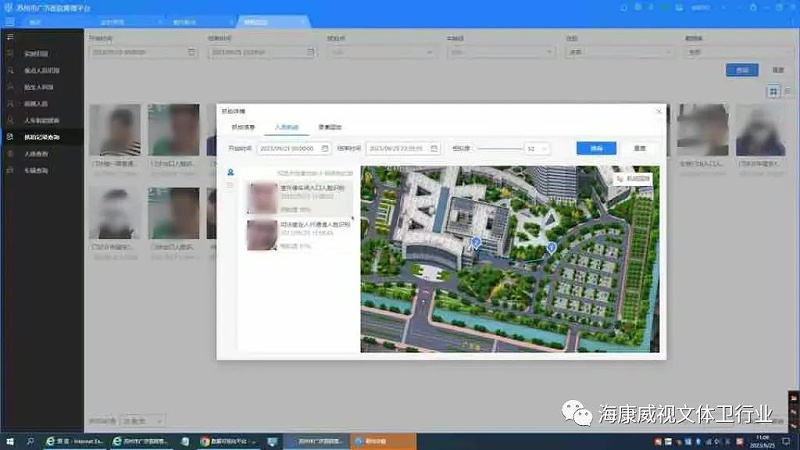Viewport: 800px width, 450px height.
Task: Open second-to-last thumbnail in top row at right
Action: click(703, 130)
